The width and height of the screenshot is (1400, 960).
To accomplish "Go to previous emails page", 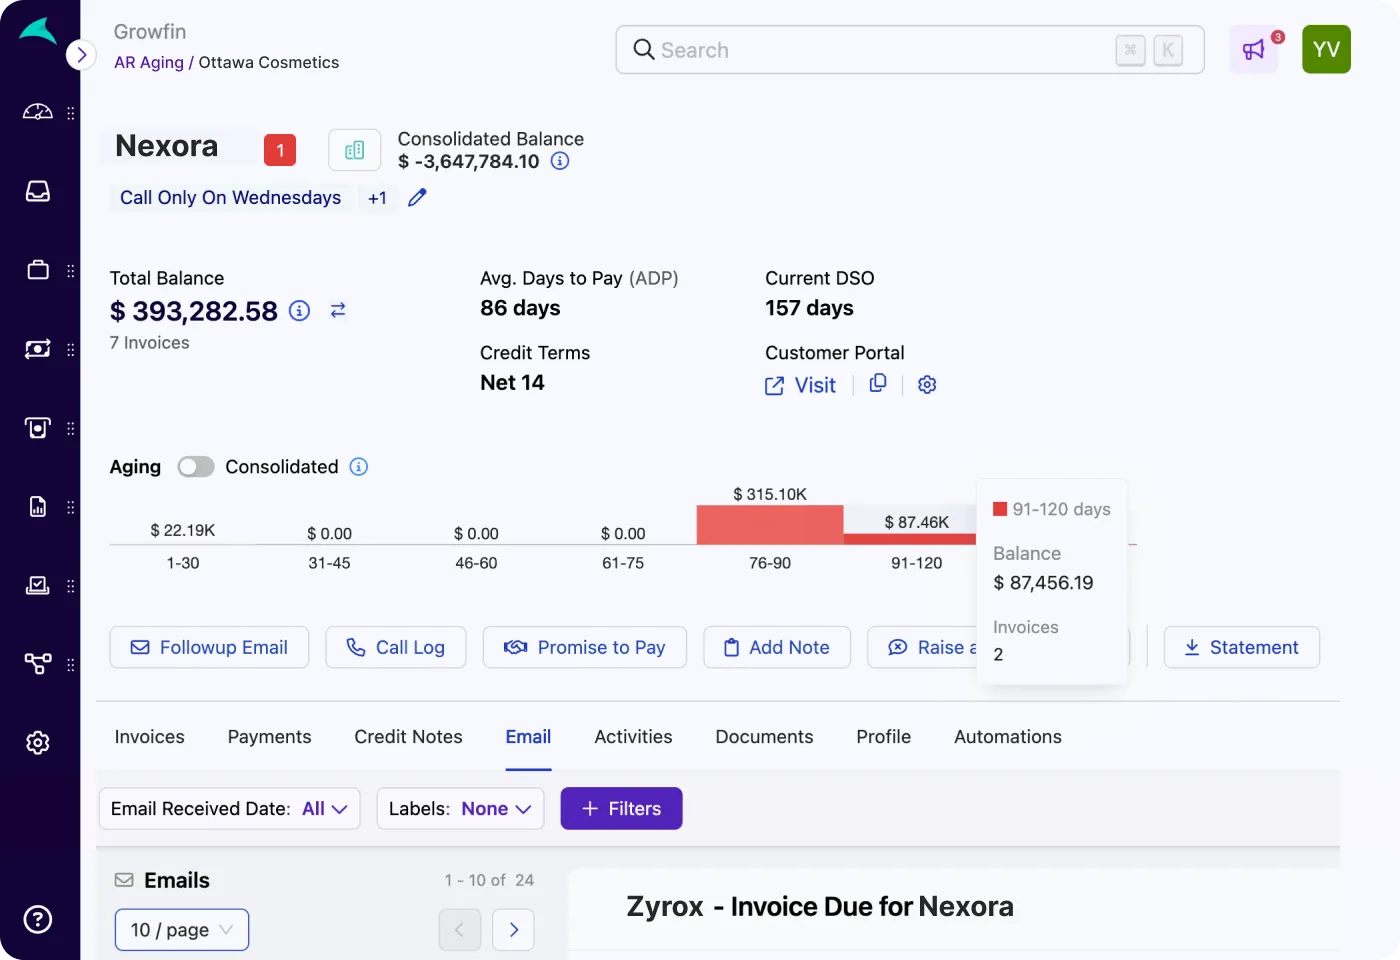I will (x=460, y=930).
